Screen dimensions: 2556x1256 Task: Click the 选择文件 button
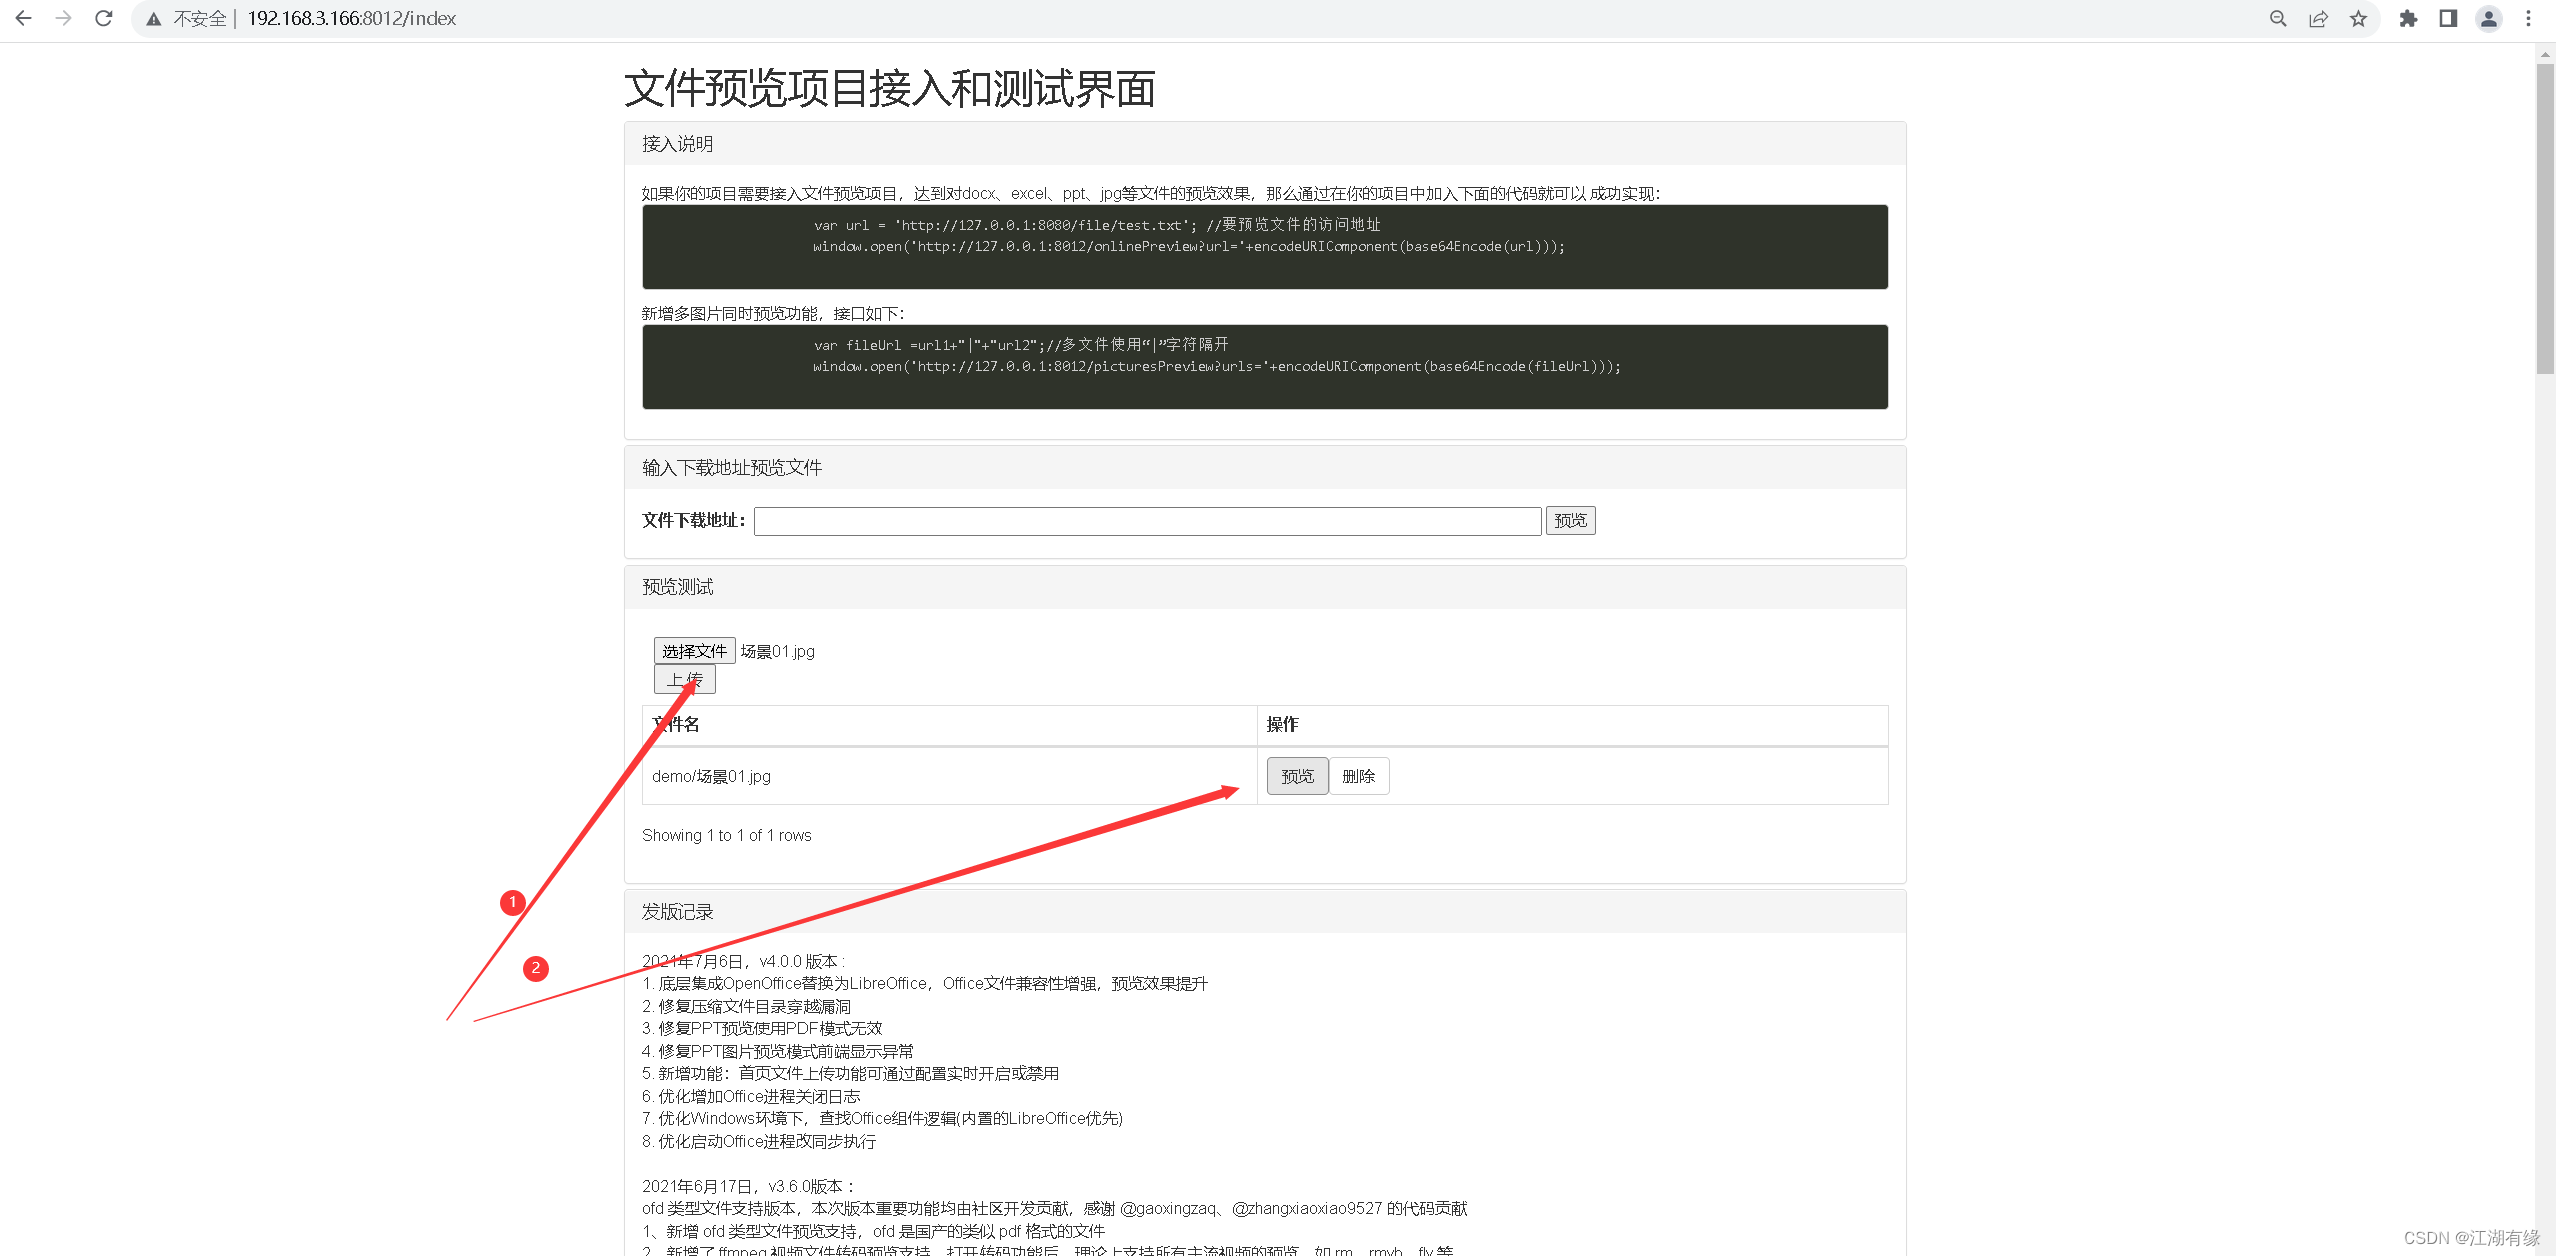694,651
